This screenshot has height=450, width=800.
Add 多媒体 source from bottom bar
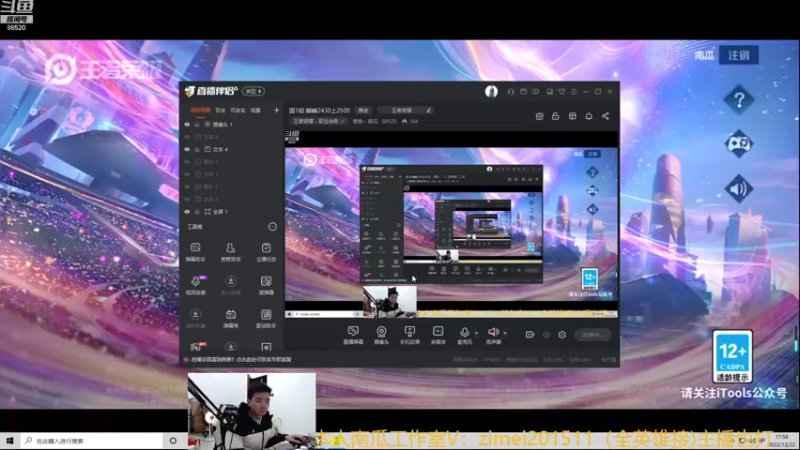(x=438, y=335)
